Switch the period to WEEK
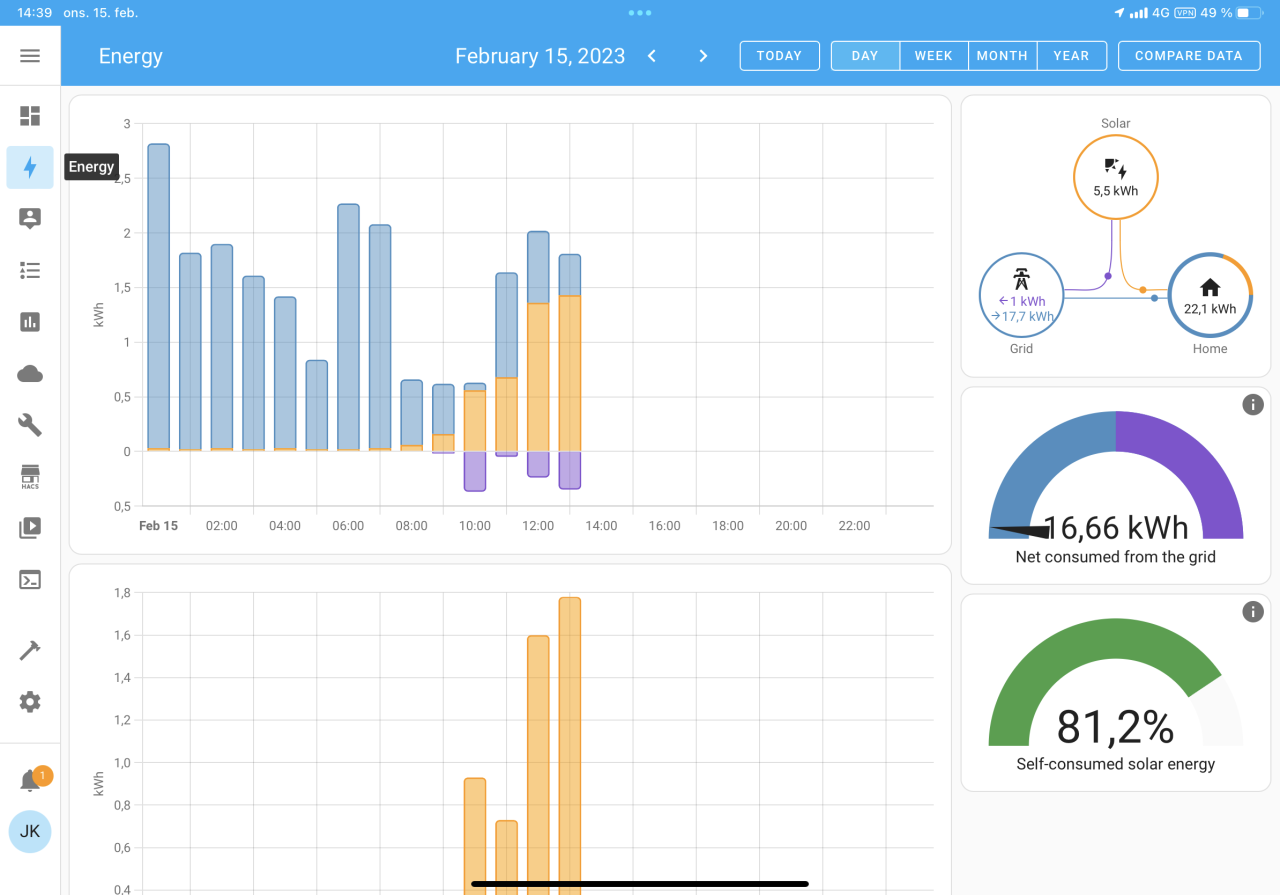The image size is (1280, 895). 933,56
